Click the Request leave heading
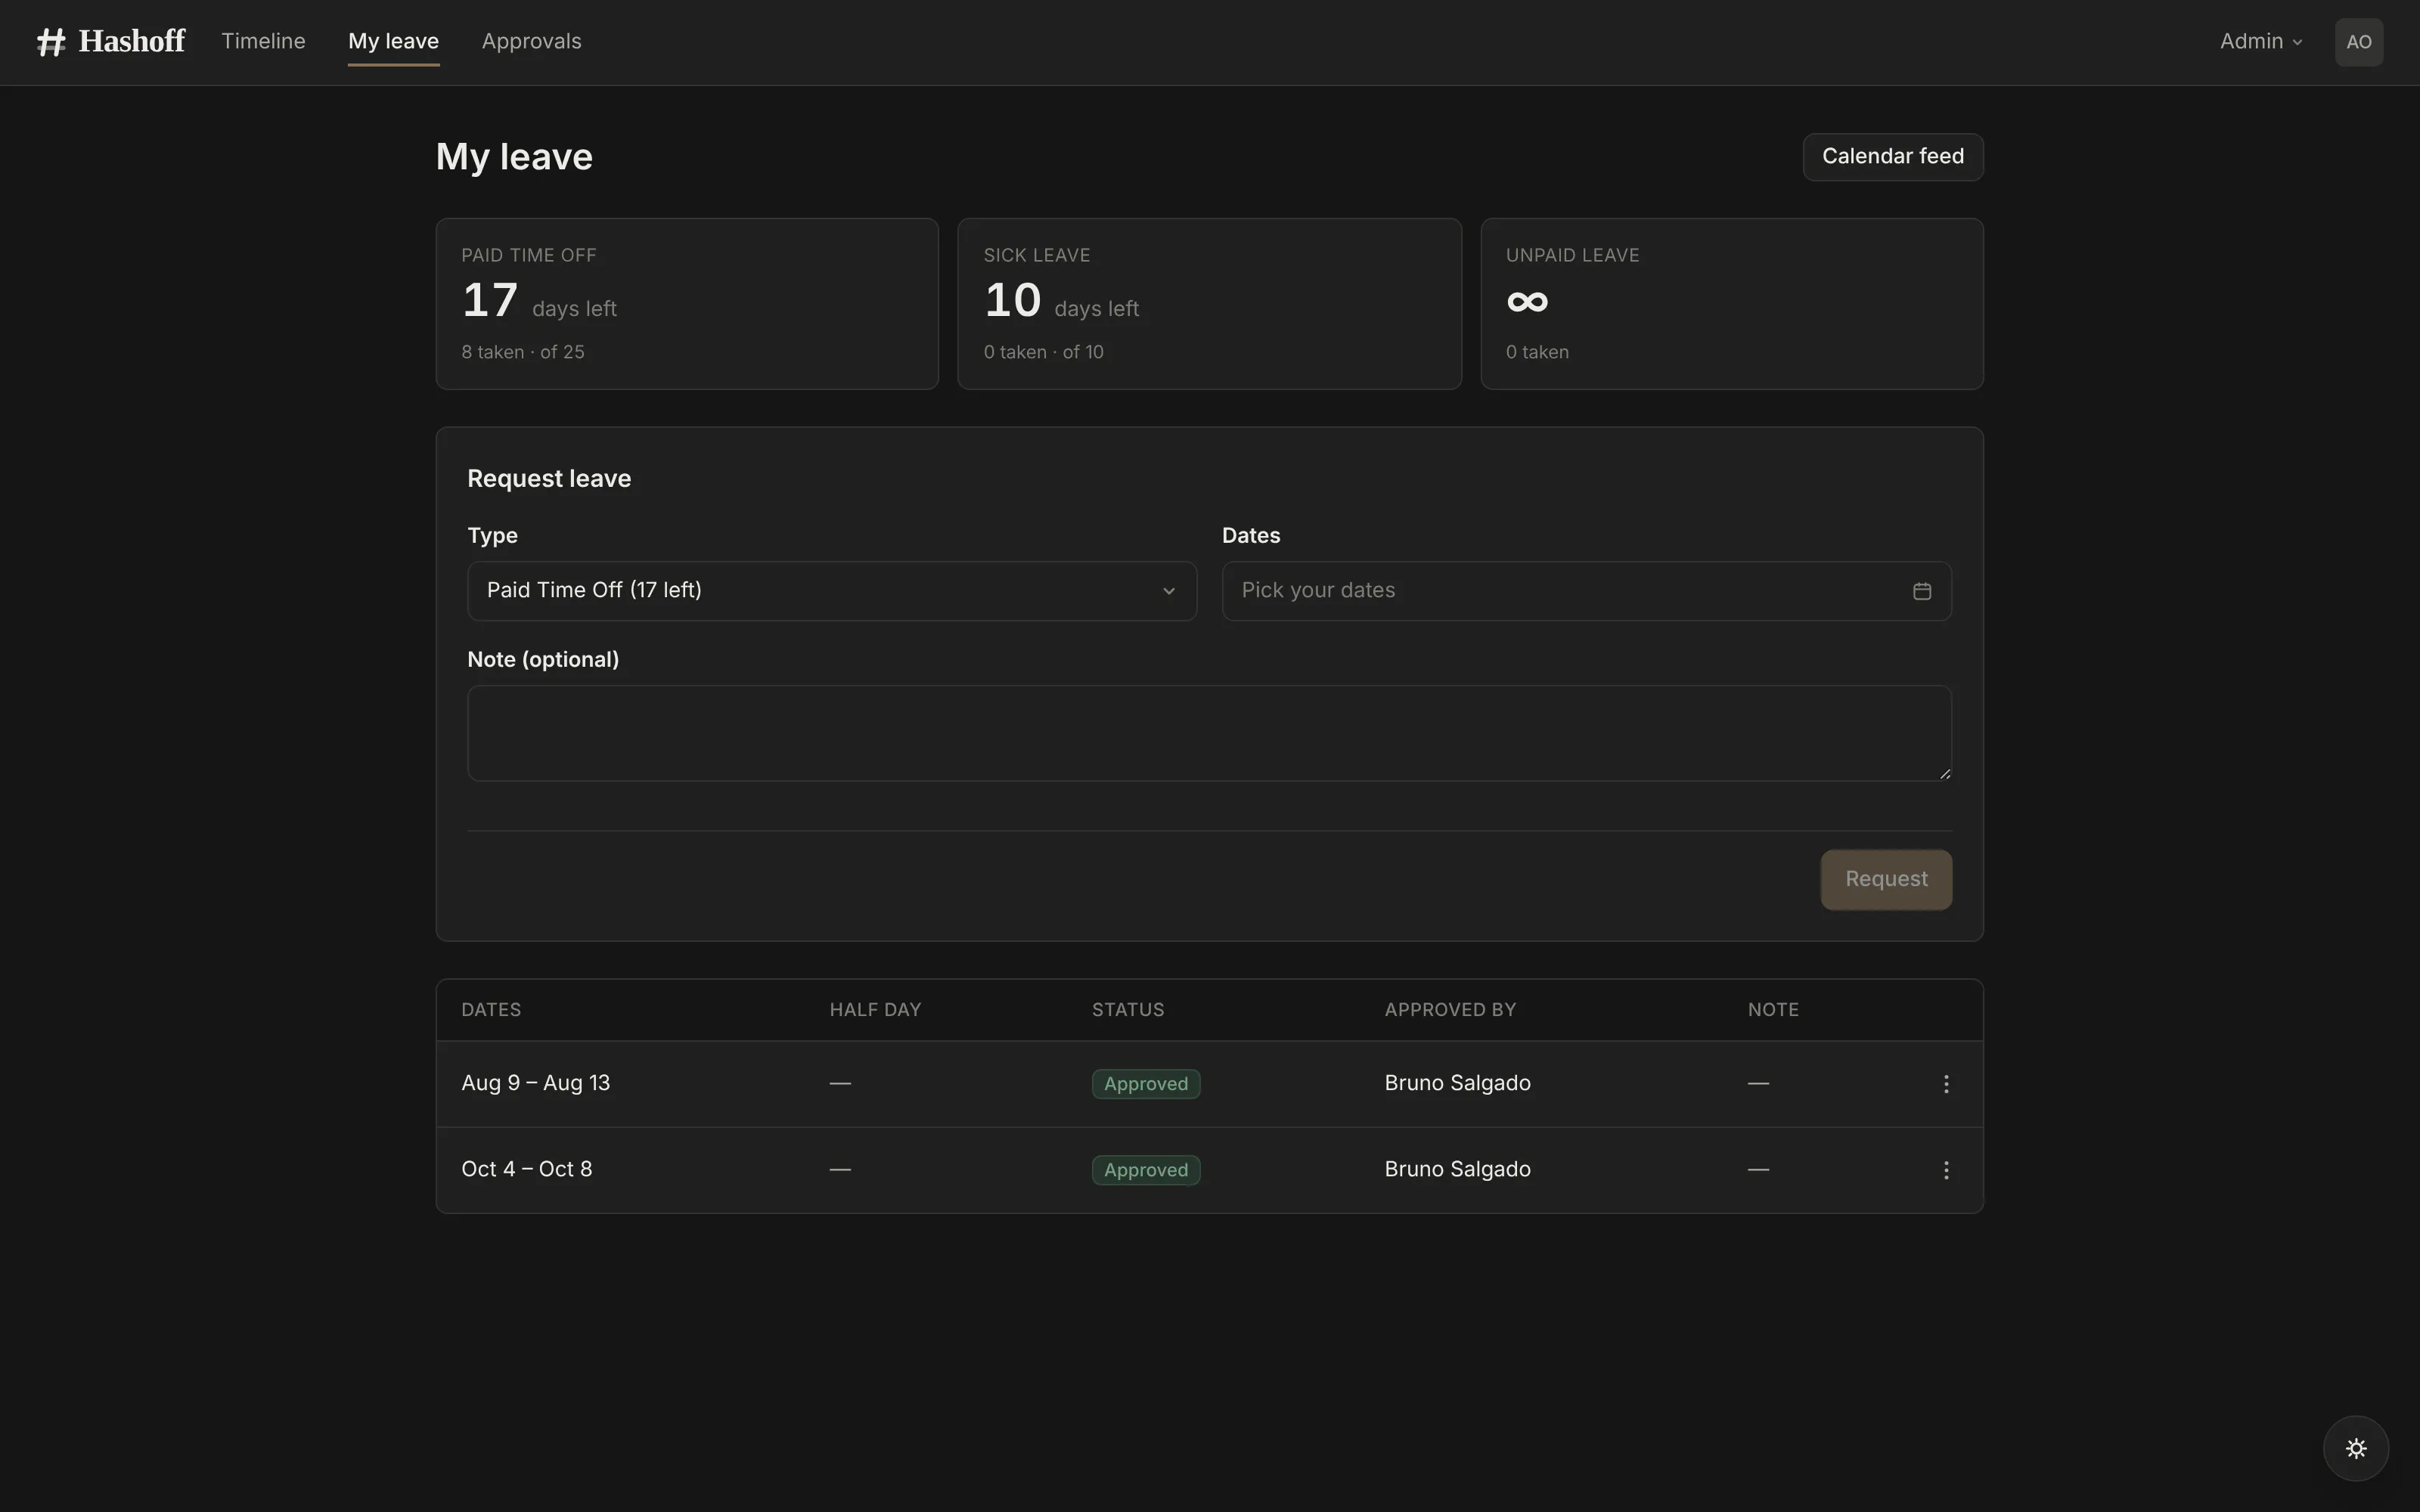 point(549,479)
